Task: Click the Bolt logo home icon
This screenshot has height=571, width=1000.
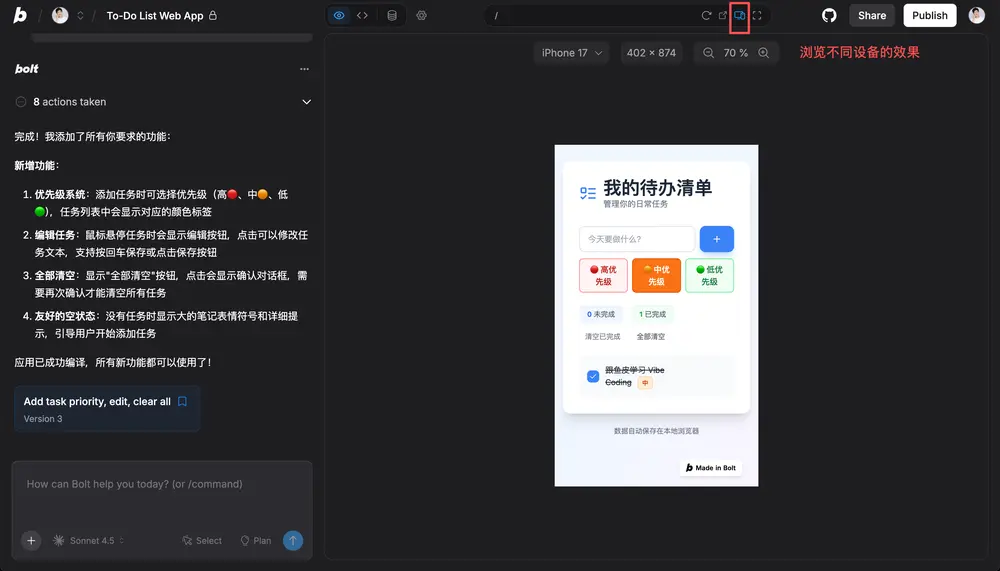Action: 20,15
